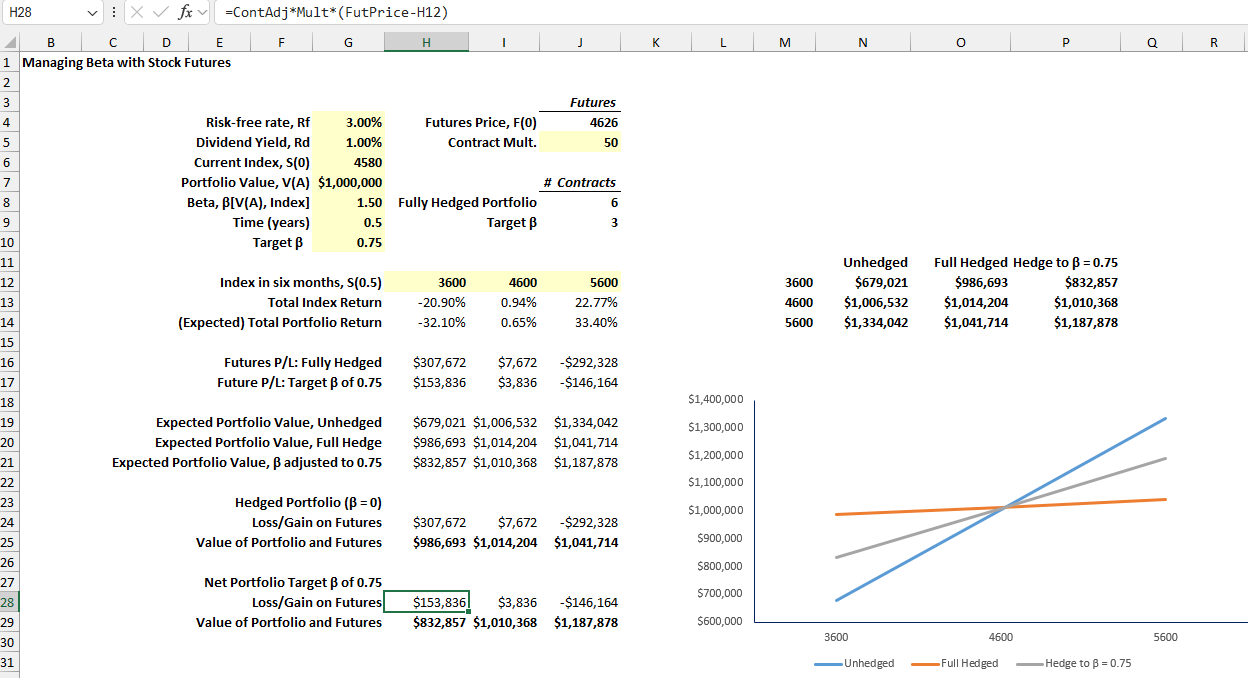Click inside the formula bar
This screenshot has height=678, width=1248.
pyautogui.click(x=400, y=13)
